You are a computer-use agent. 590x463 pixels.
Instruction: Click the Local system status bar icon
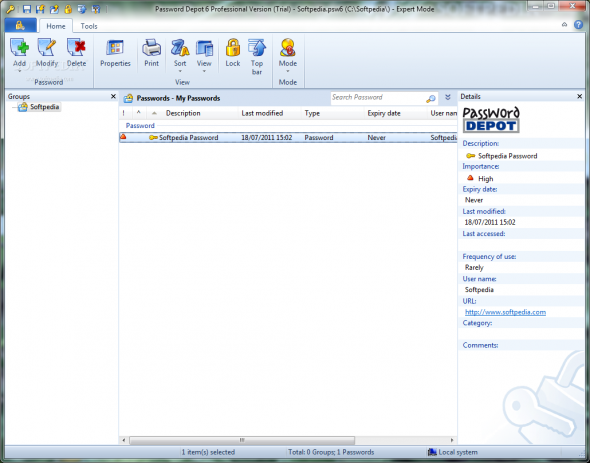432,452
